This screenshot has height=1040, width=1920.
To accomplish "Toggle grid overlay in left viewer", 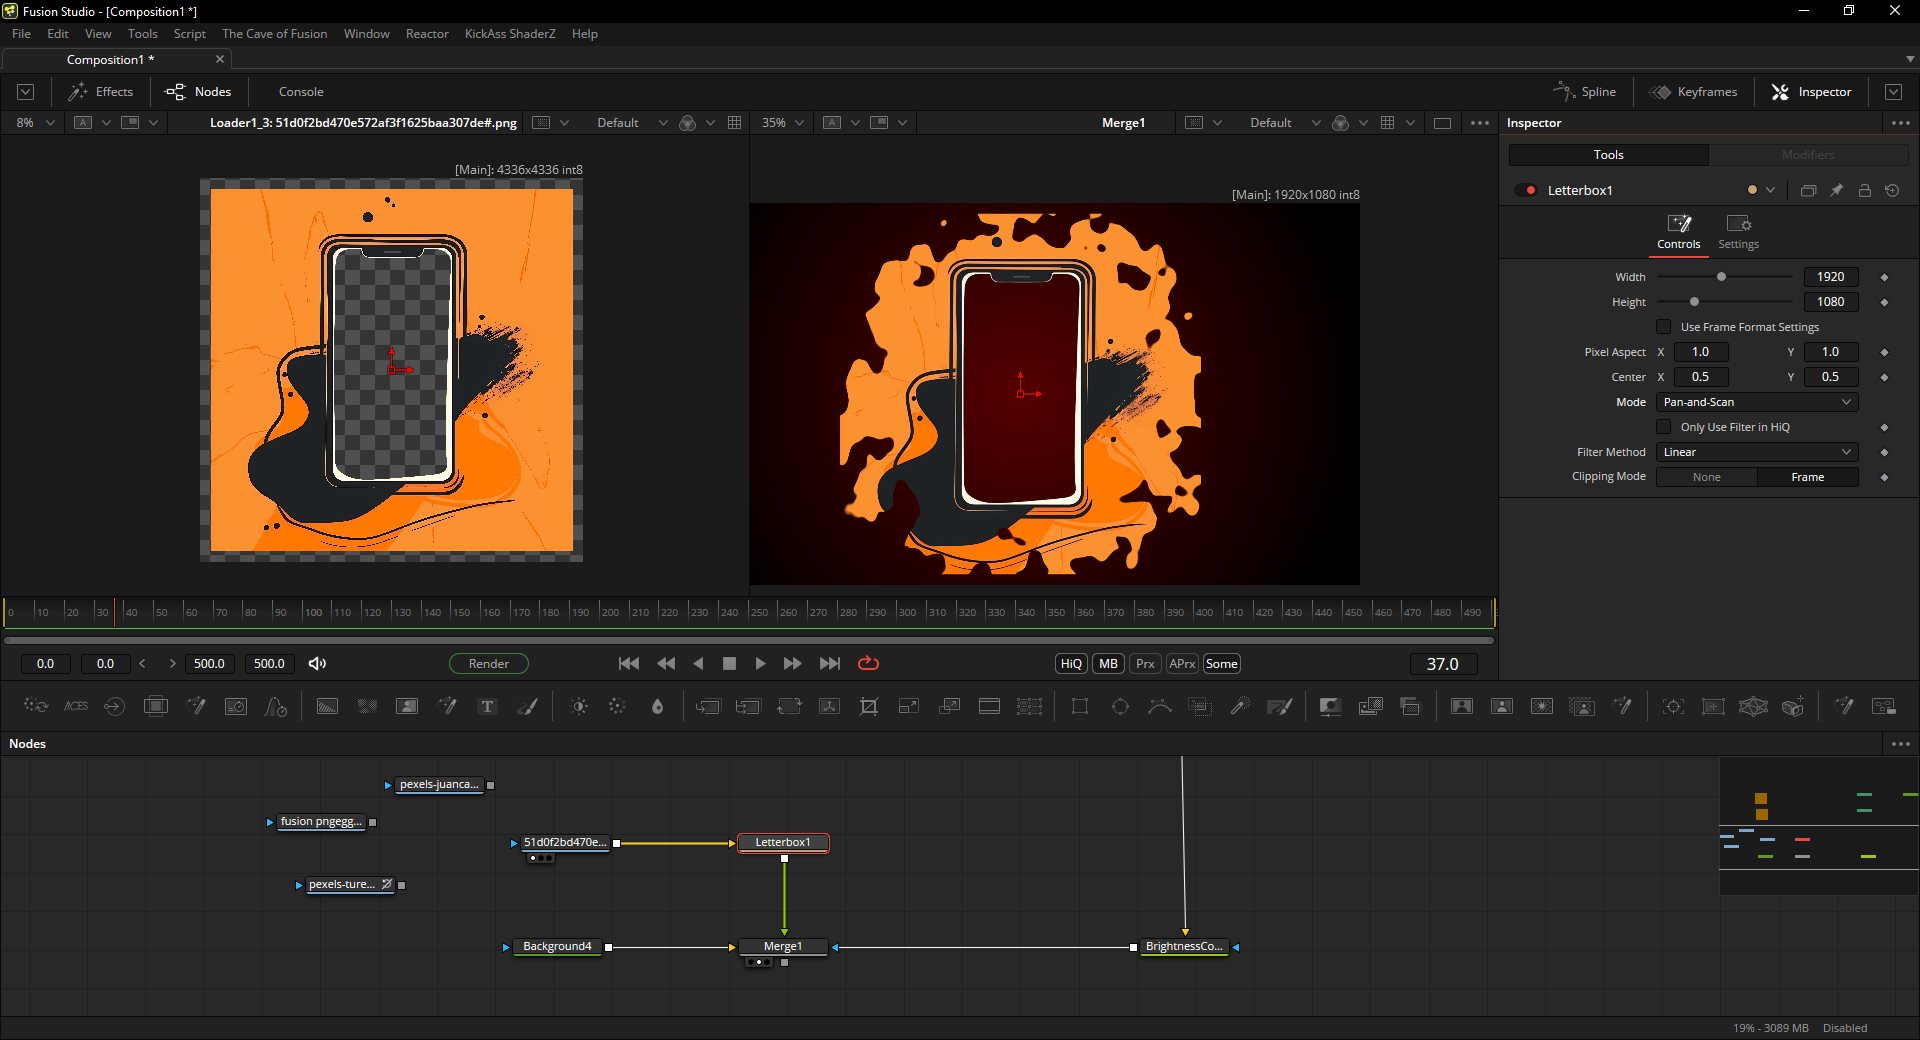I will click(x=734, y=122).
